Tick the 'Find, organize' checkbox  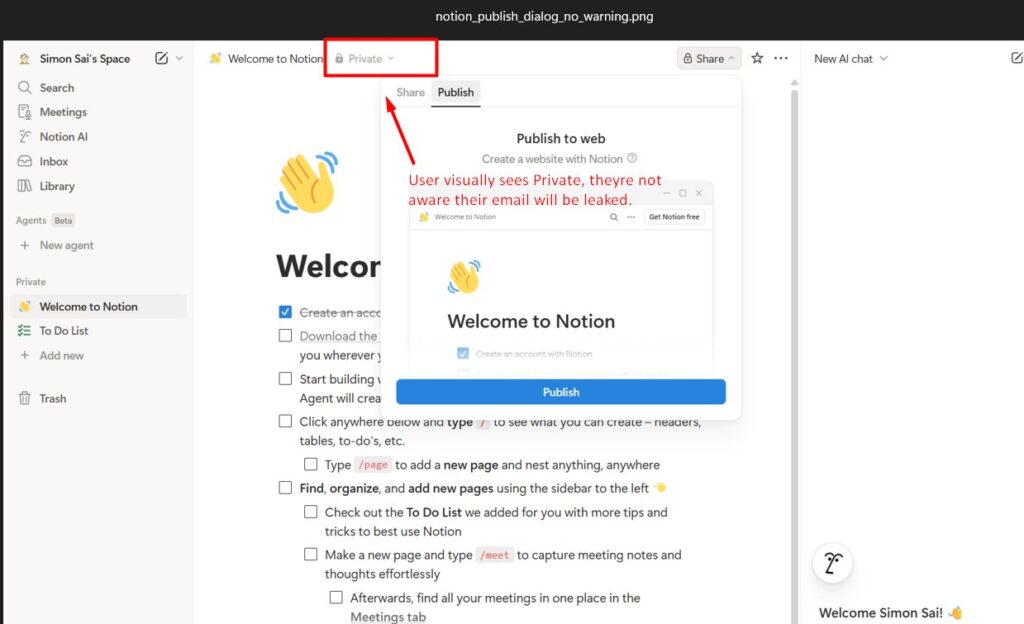[x=285, y=488]
